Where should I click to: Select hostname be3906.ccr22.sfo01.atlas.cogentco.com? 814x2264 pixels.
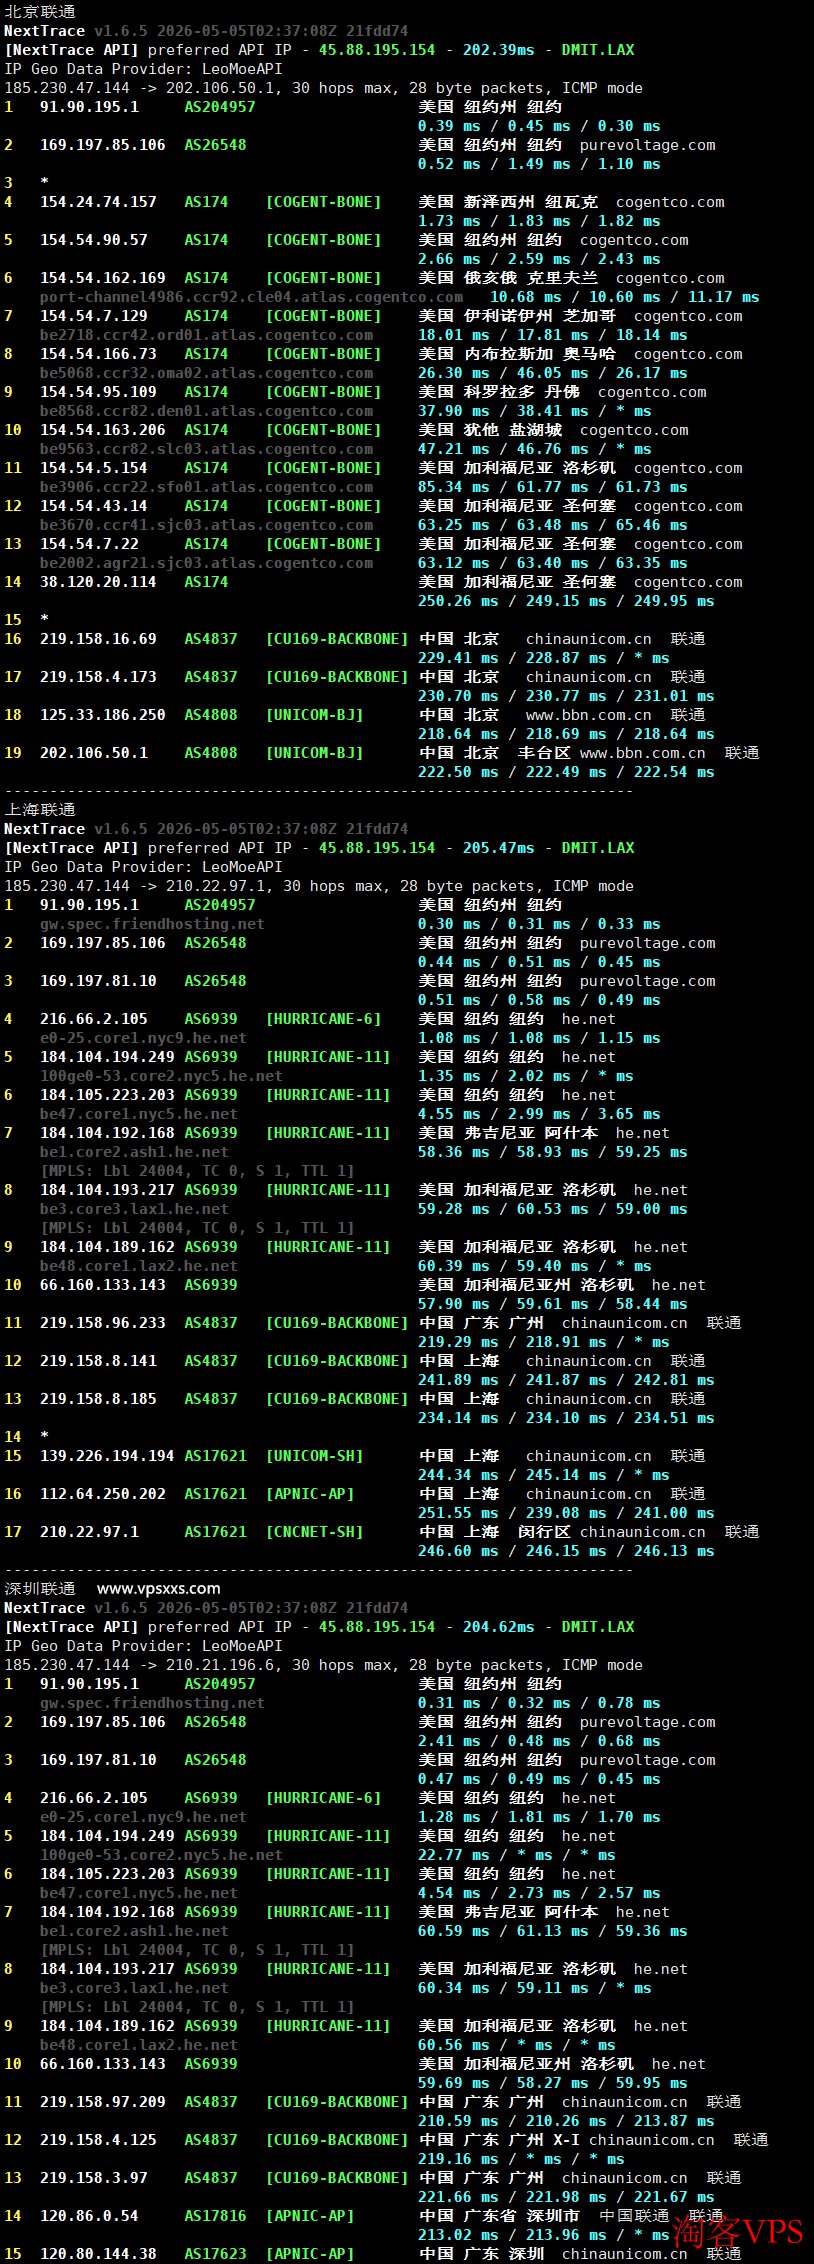pos(206,487)
